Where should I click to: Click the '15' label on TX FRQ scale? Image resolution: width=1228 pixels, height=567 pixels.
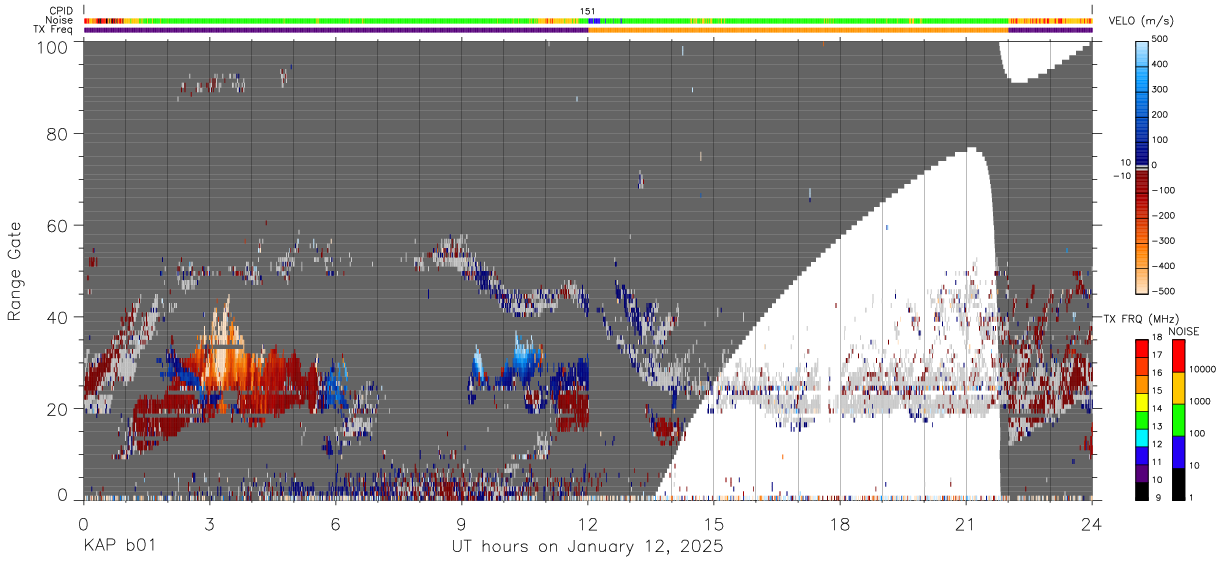tap(1159, 391)
